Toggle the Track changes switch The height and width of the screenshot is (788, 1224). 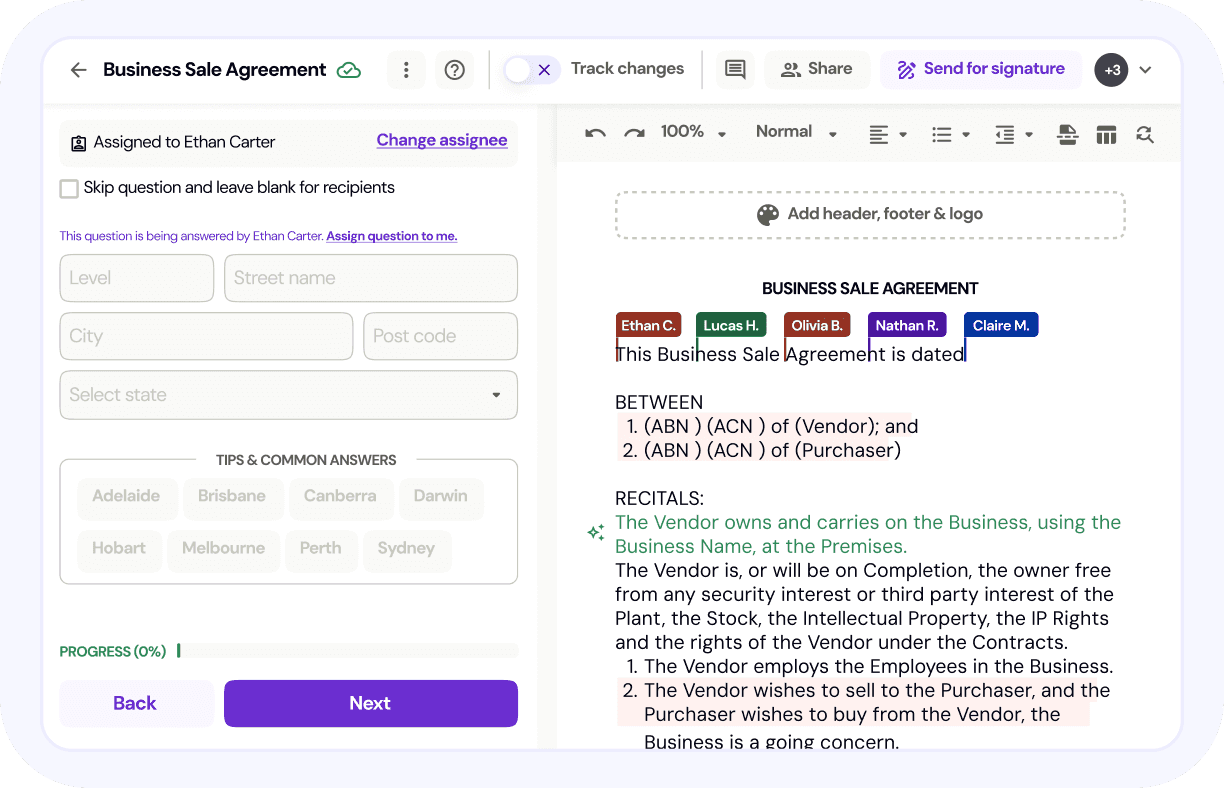point(530,70)
